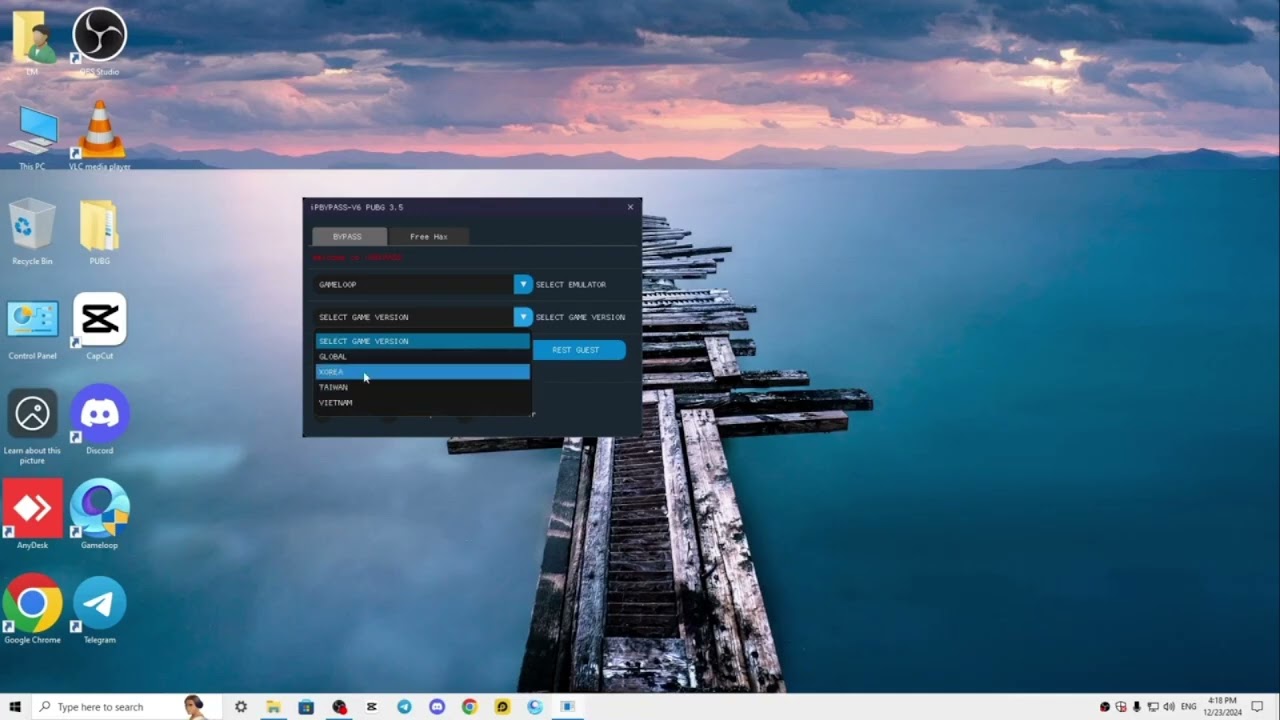Viewport: 1280px width, 720px height.
Task: Open the clock showing 4:18 PM
Action: point(1223,707)
